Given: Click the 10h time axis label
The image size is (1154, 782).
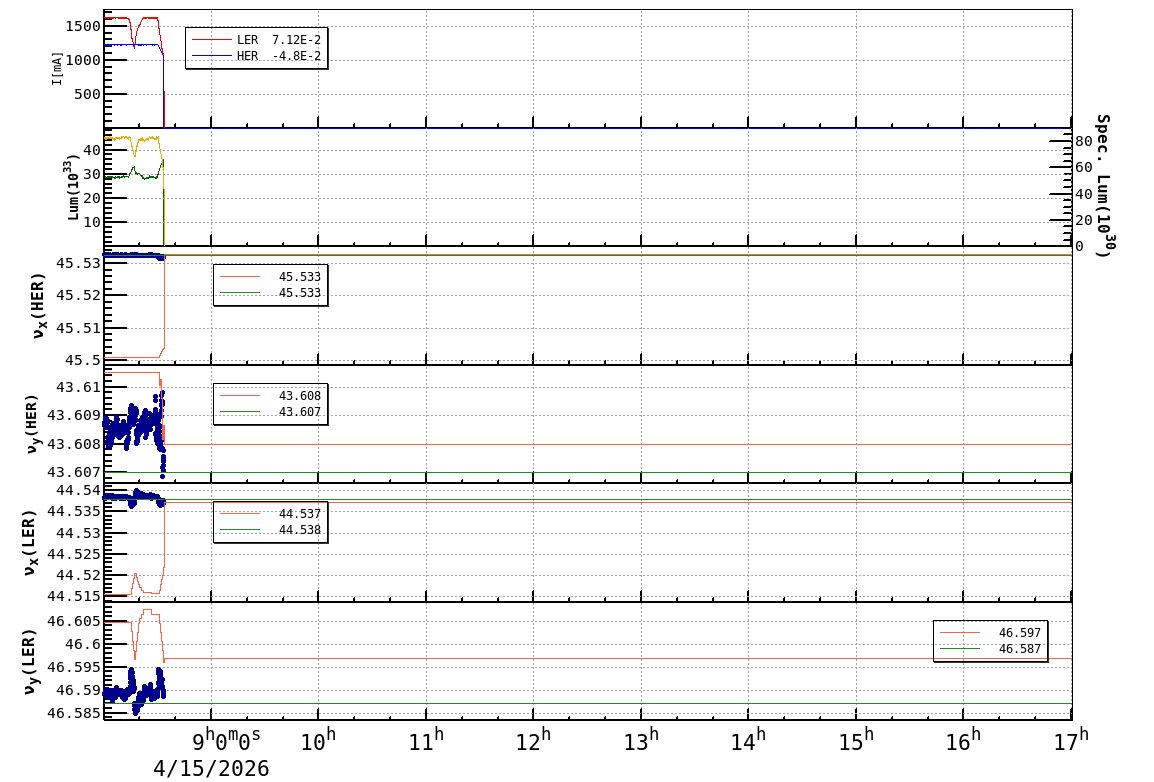Looking at the screenshot, I should pos(318,739).
